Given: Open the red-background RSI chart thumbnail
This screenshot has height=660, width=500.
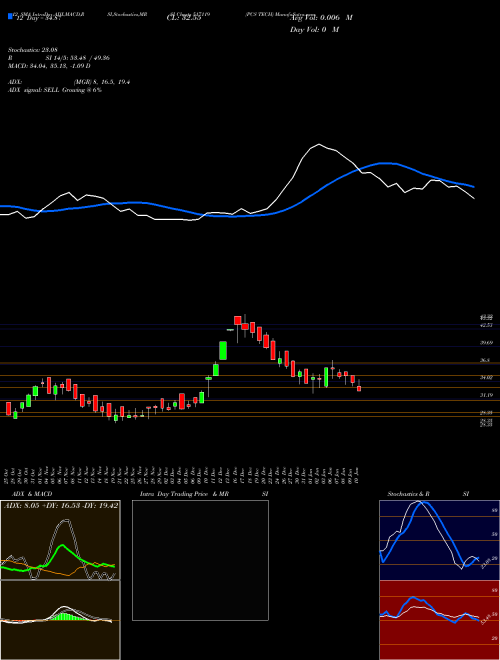Looking at the screenshot, I should point(439,620).
